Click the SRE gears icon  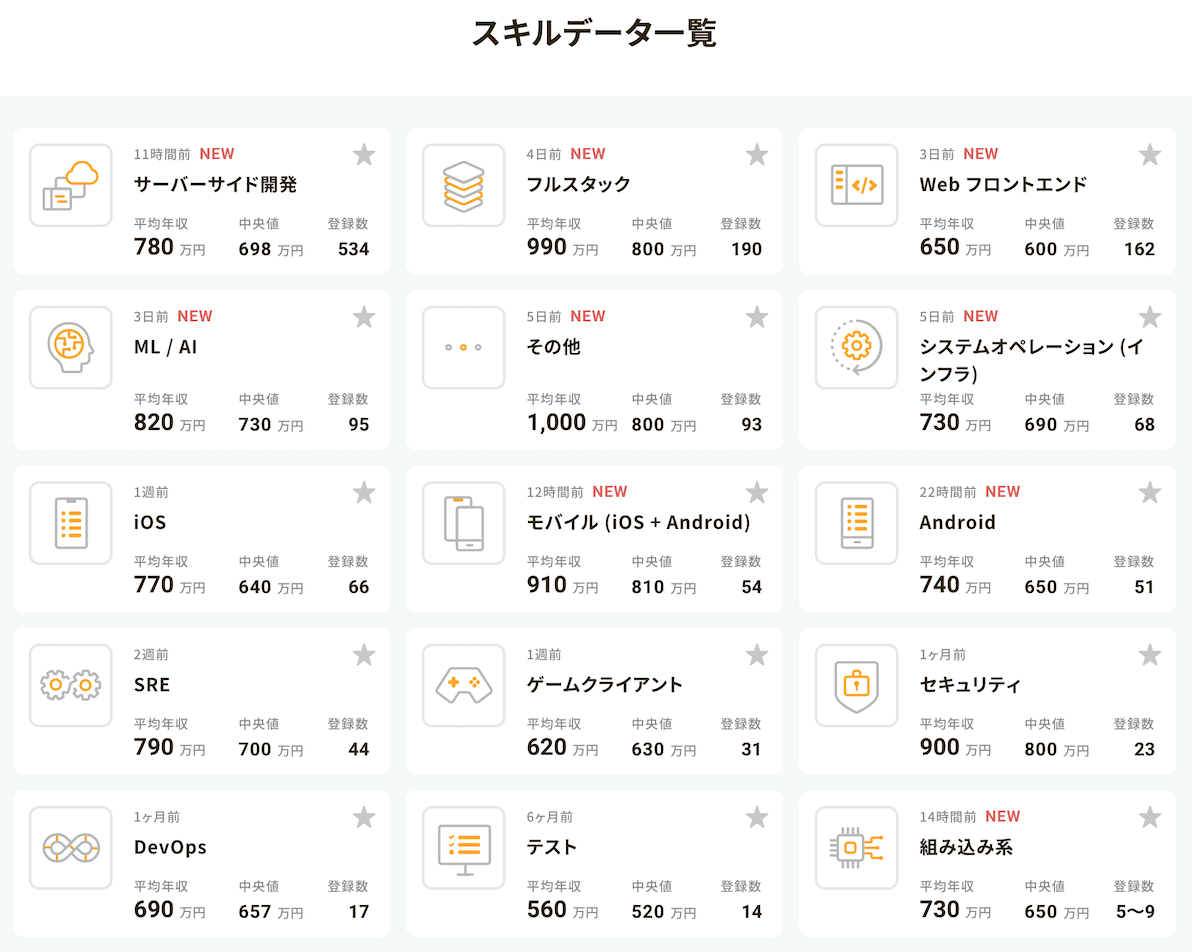71,685
